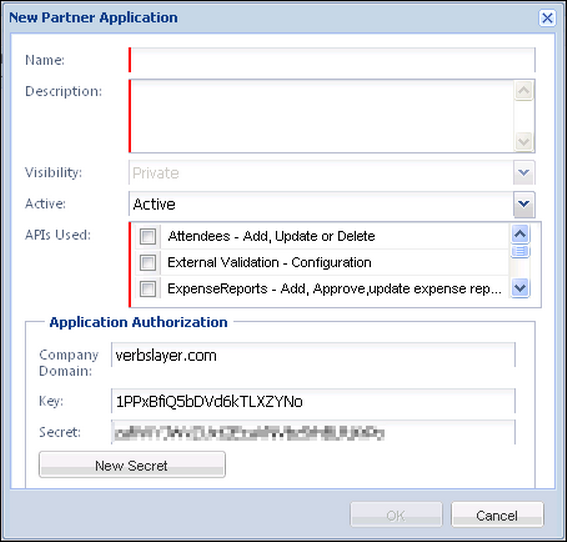567x542 pixels.
Task: Open the Active status dropdown arrow
Action: pyautogui.click(x=524, y=204)
